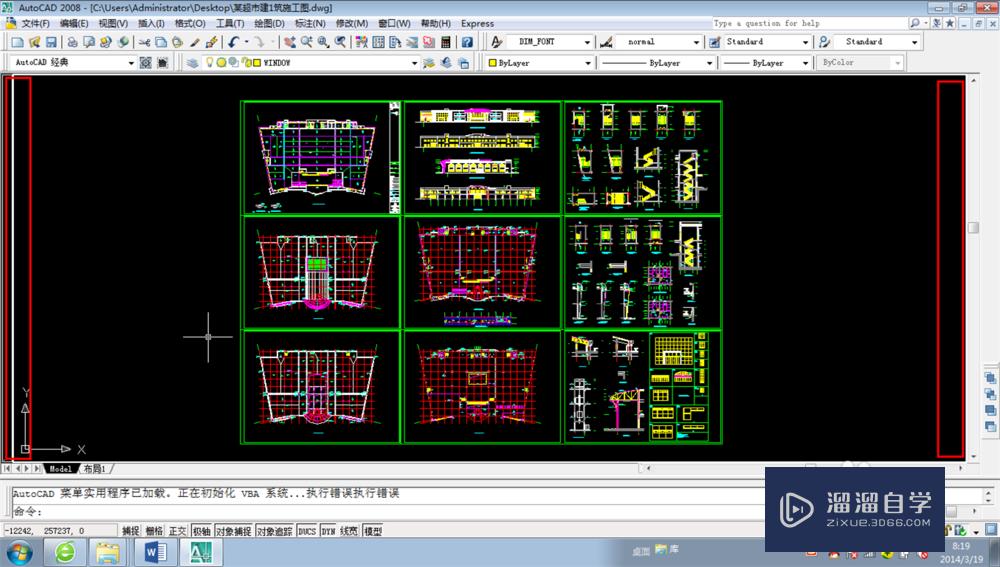
Task: Open the DesignCenter icon
Action: pyautogui.click(x=378, y=42)
